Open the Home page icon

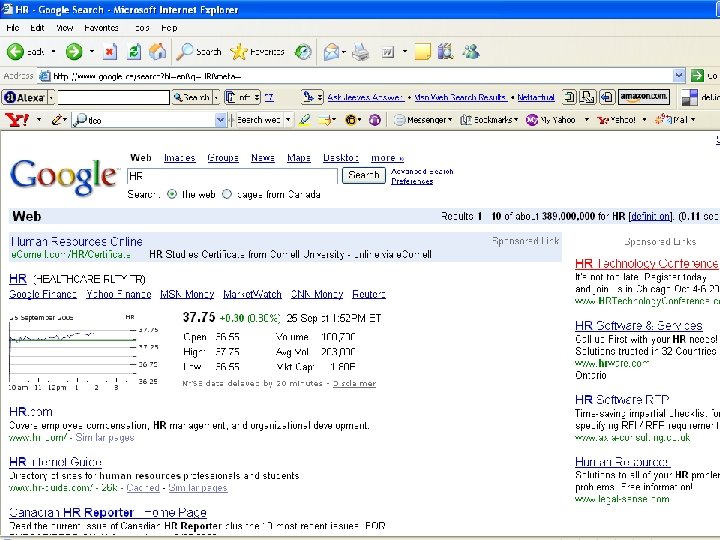point(158,52)
